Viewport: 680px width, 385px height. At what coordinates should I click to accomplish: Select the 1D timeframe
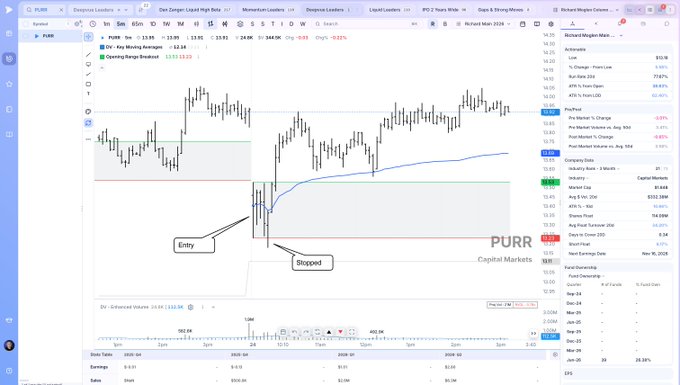click(153, 24)
